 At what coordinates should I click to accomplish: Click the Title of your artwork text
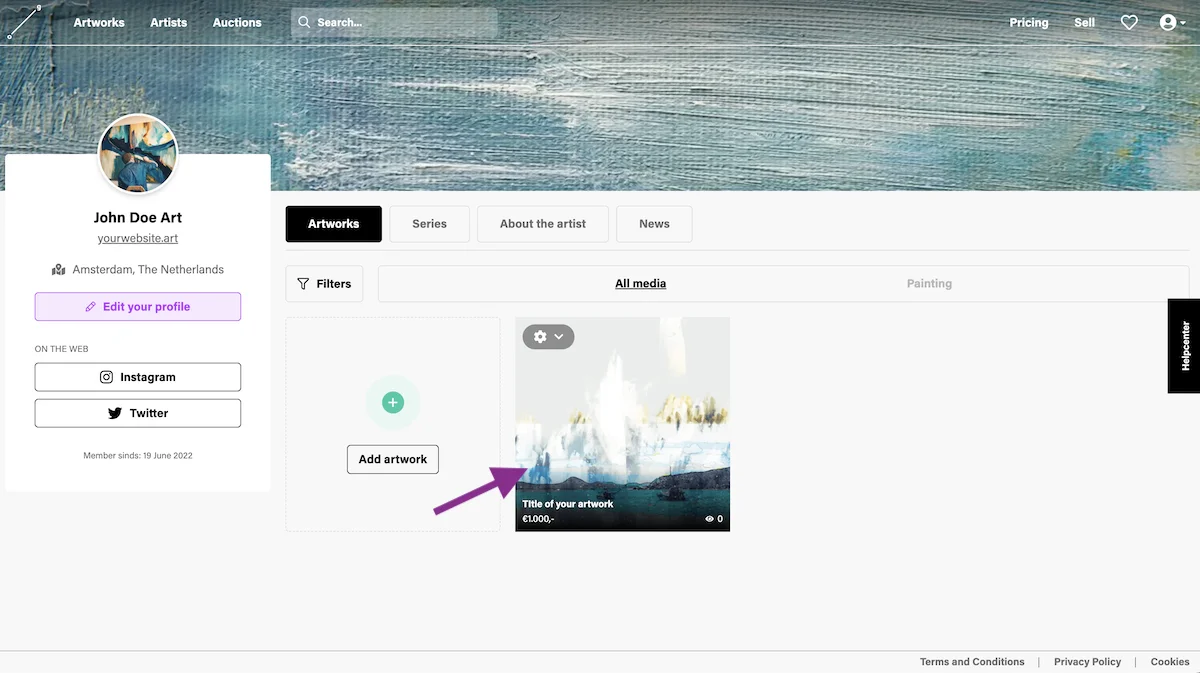(568, 504)
